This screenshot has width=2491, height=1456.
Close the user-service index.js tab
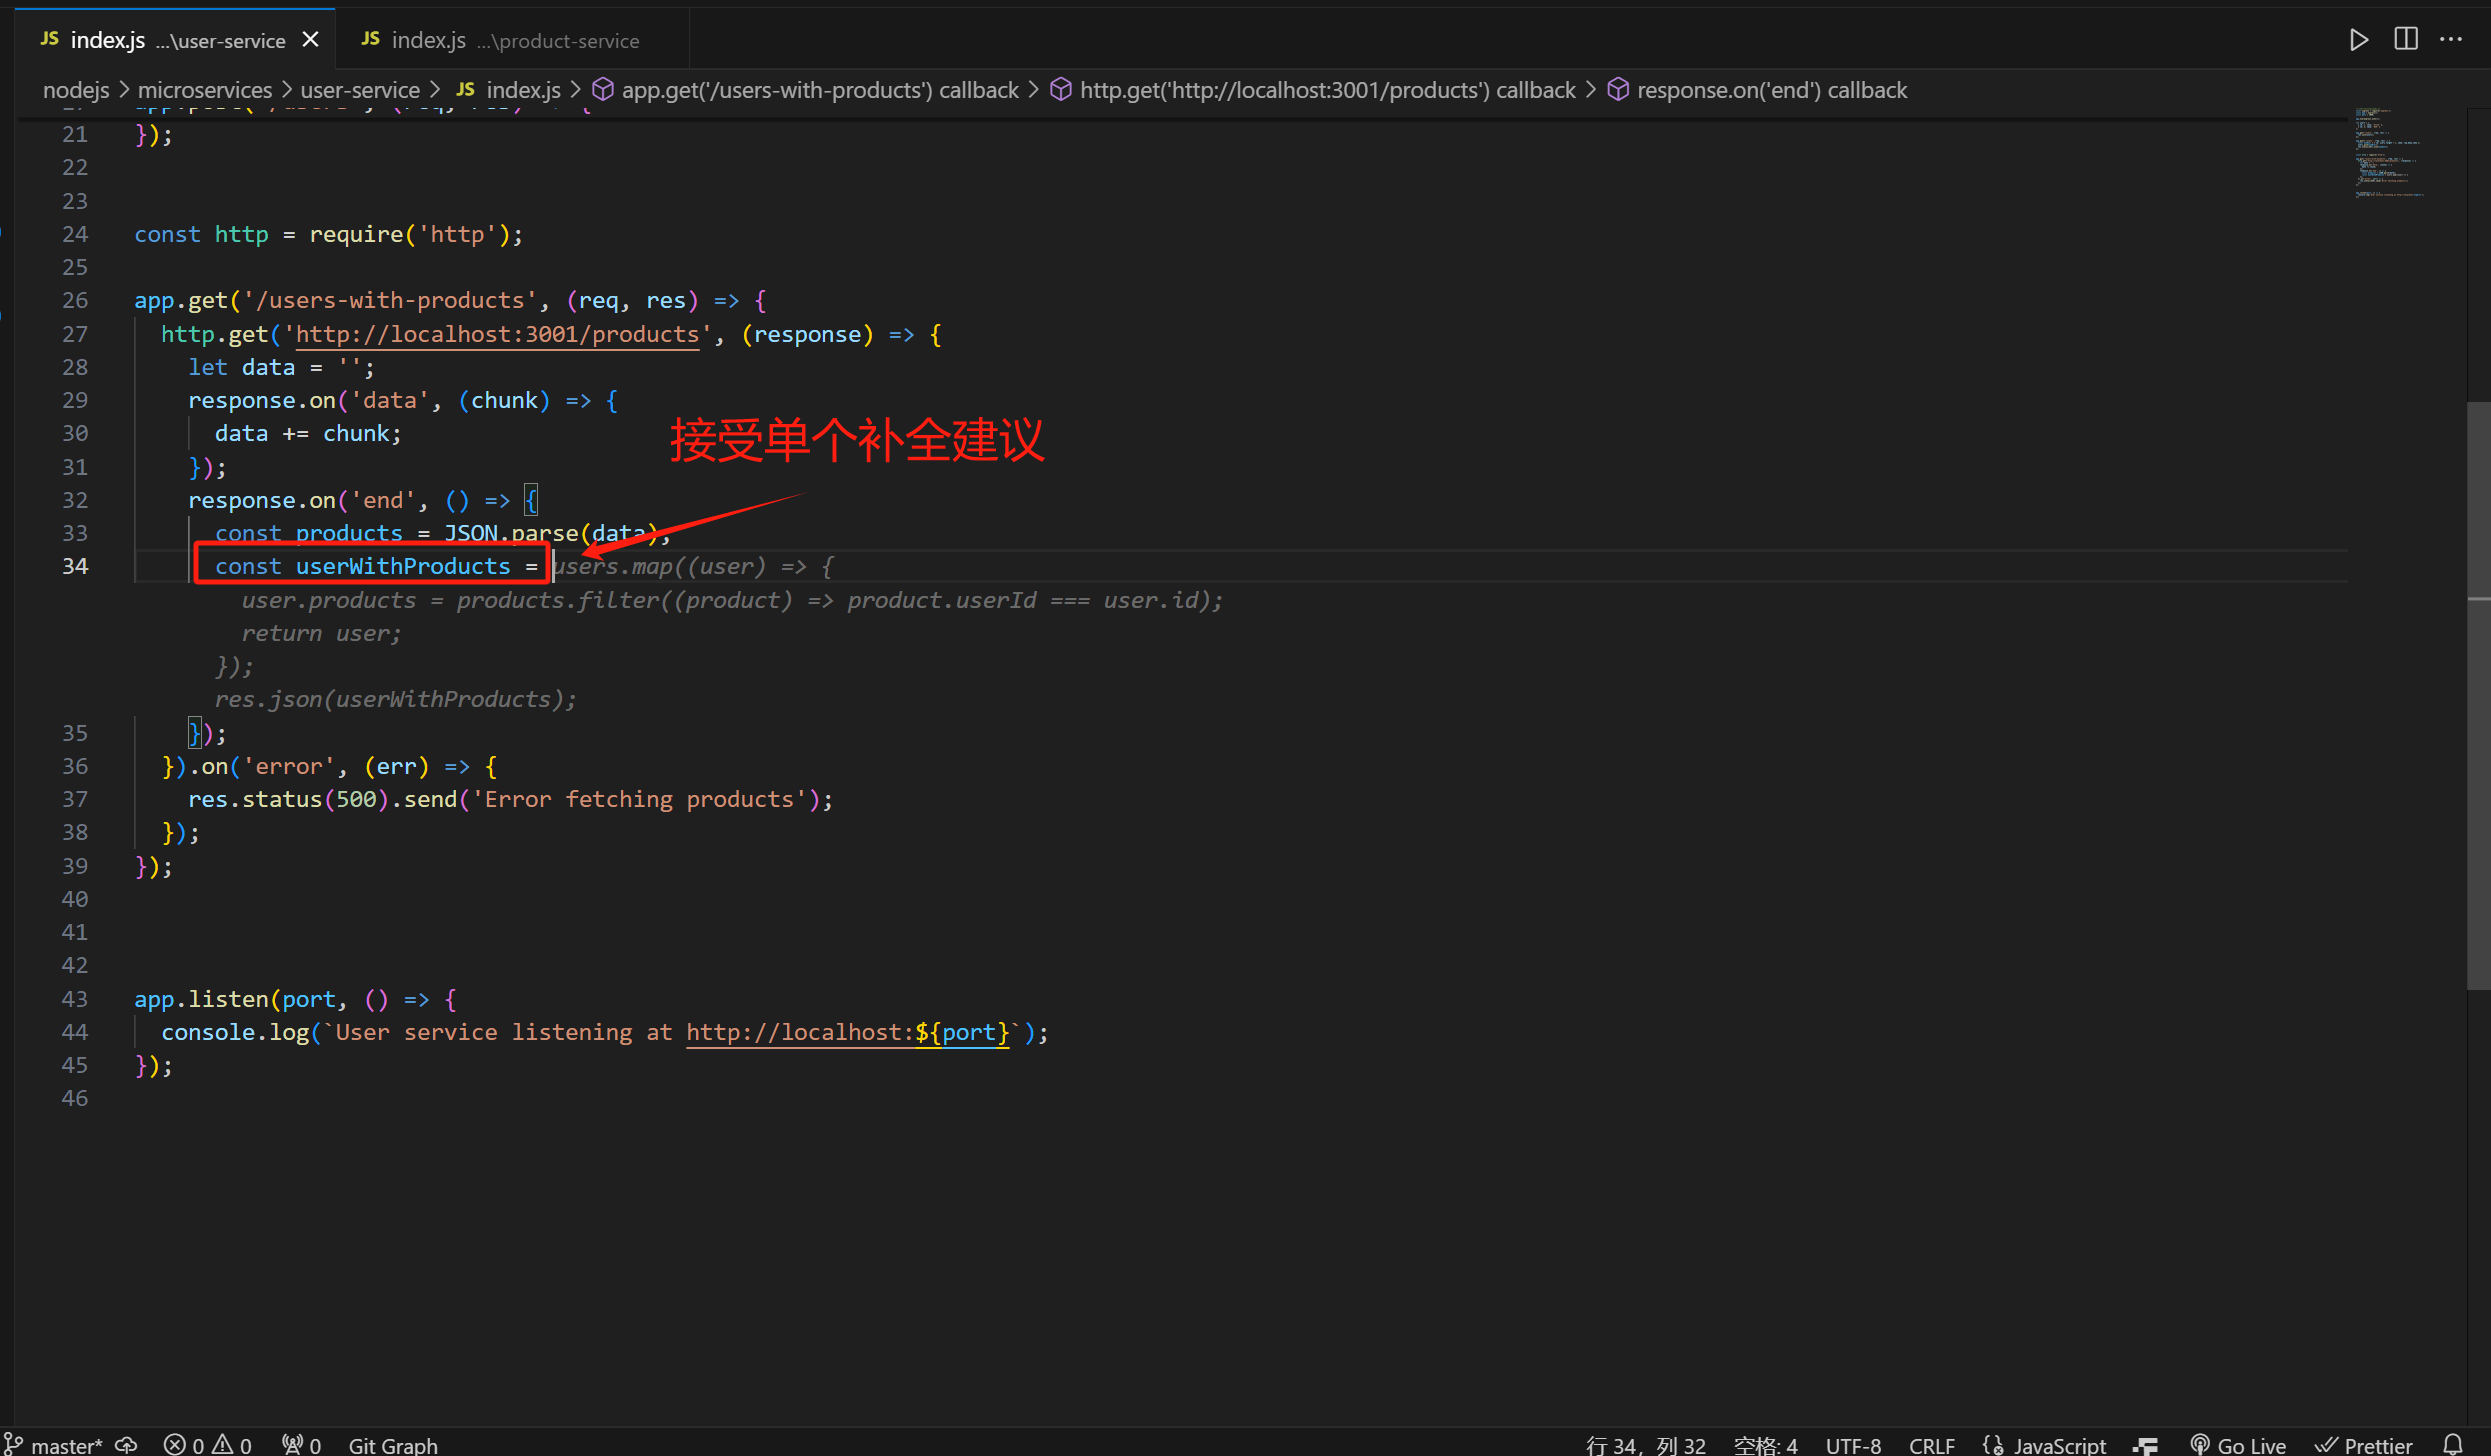311,40
